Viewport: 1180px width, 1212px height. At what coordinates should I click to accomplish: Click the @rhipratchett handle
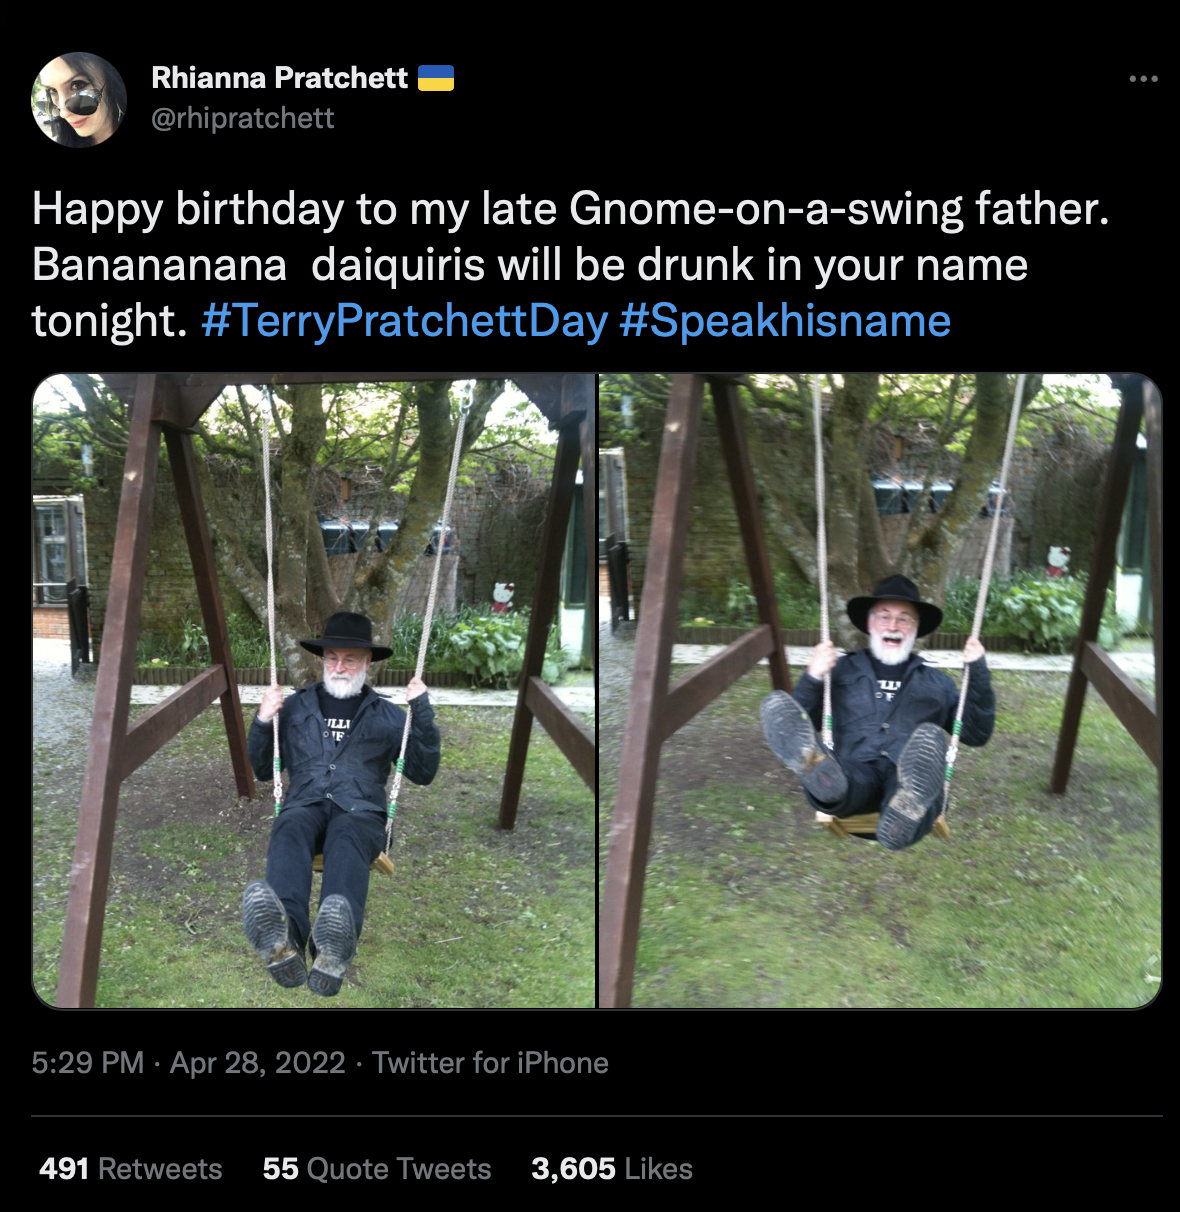click(x=243, y=118)
